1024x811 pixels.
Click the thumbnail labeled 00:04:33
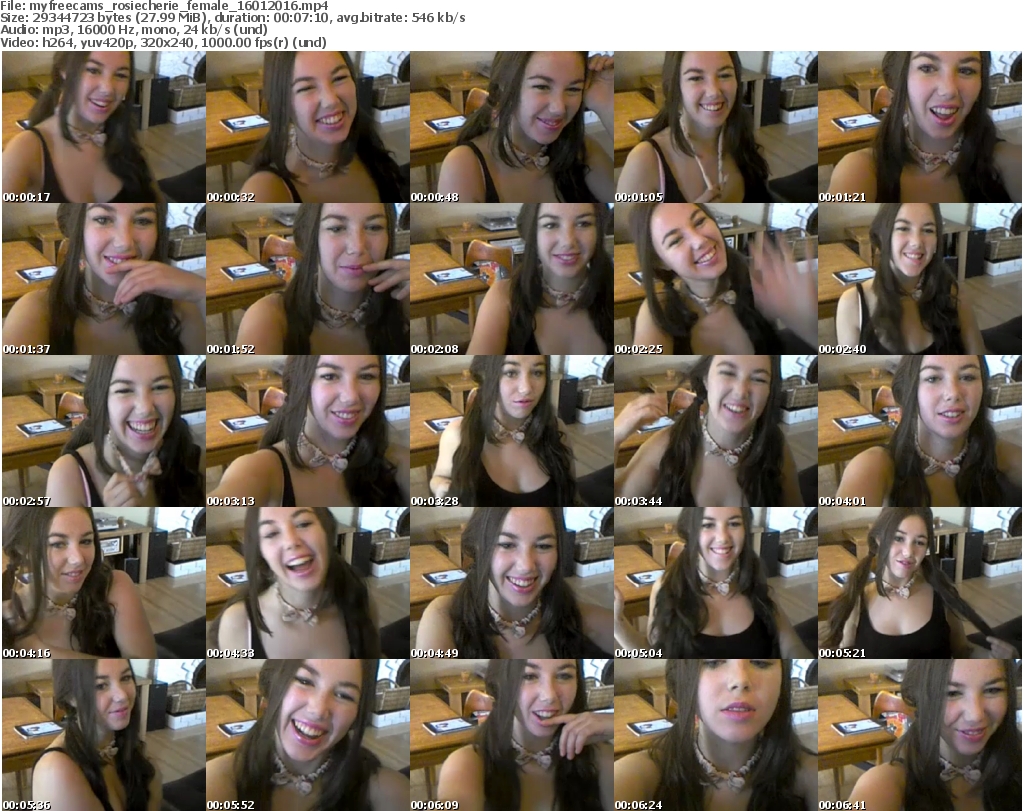click(x=308, y=583)
